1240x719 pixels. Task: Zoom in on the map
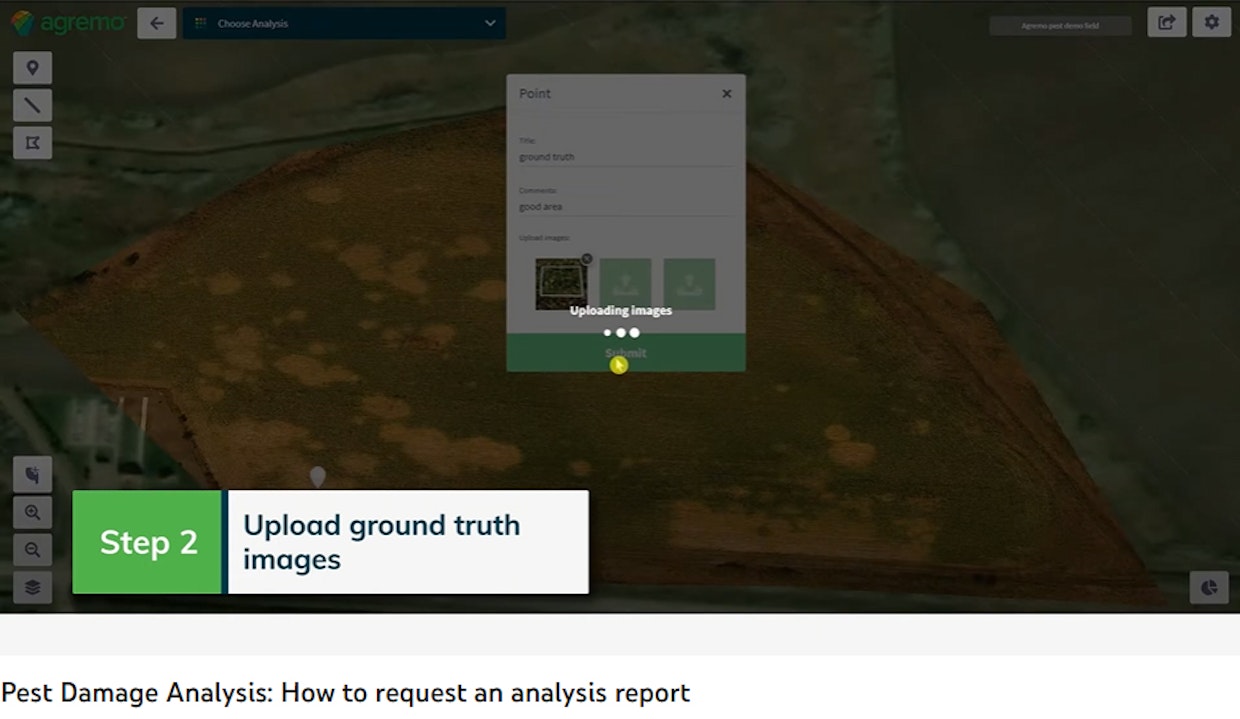tap(32, 513)
